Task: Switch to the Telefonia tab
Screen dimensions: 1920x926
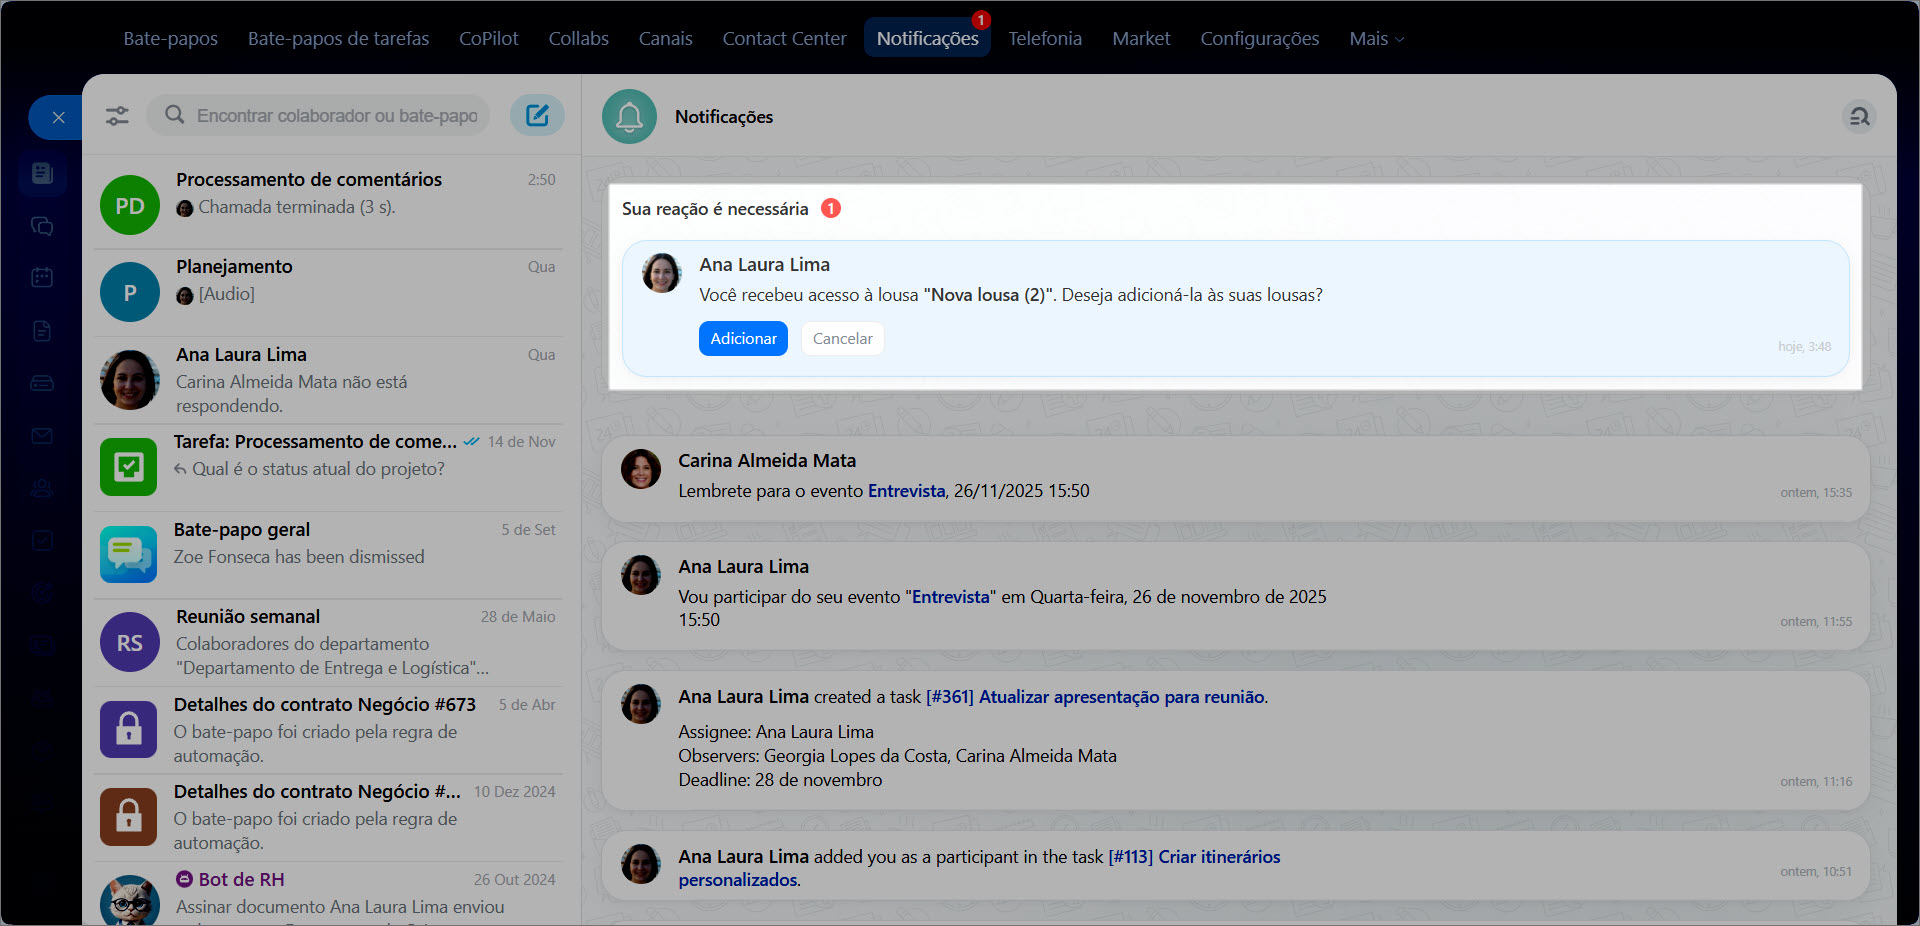Action: (1044, 39)
